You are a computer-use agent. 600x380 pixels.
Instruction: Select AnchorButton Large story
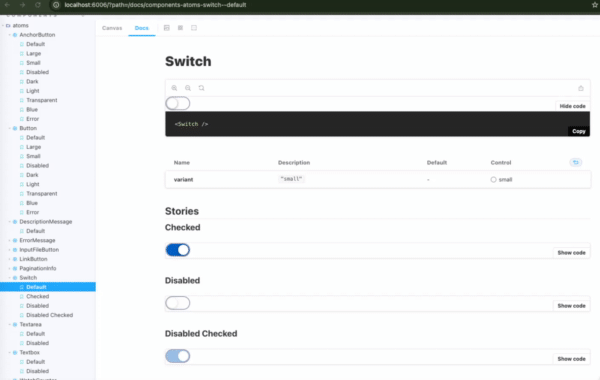pyautogui.click(x=34, y=54)
